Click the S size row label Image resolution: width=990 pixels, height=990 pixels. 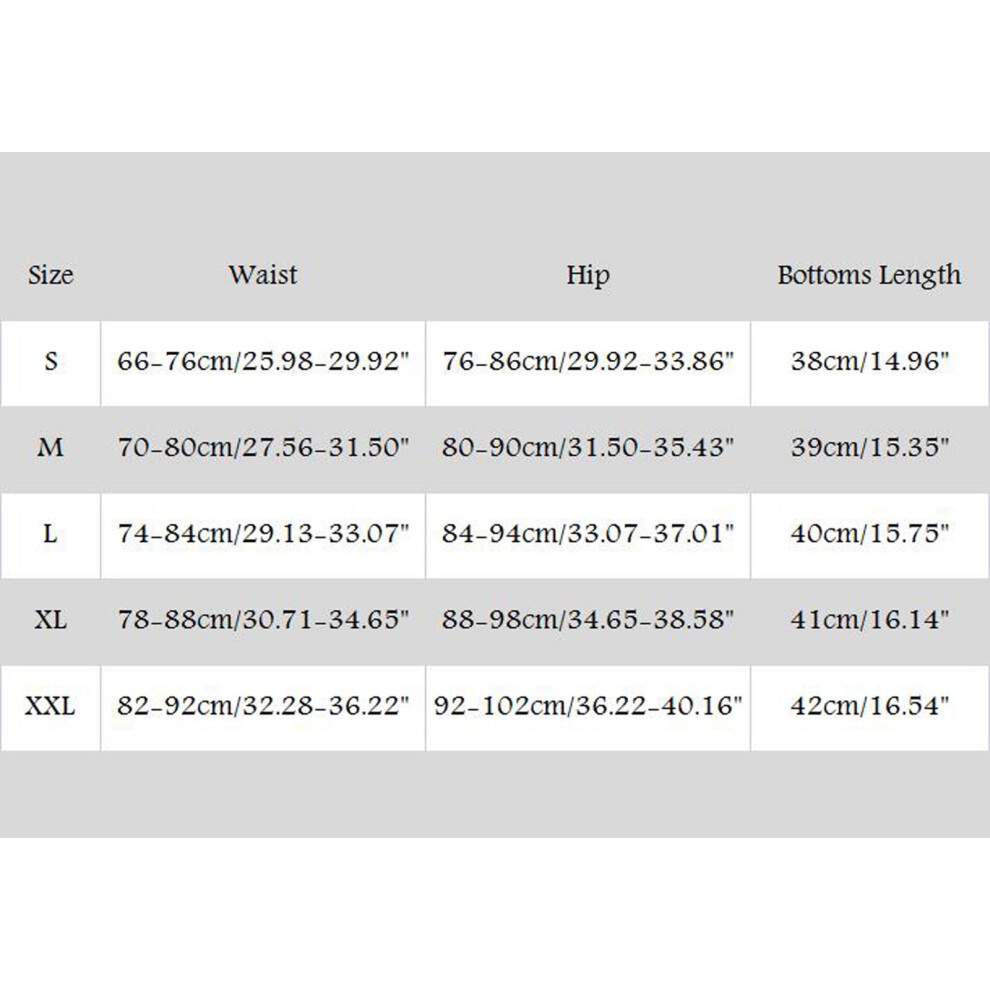click(x=51, y=362)
